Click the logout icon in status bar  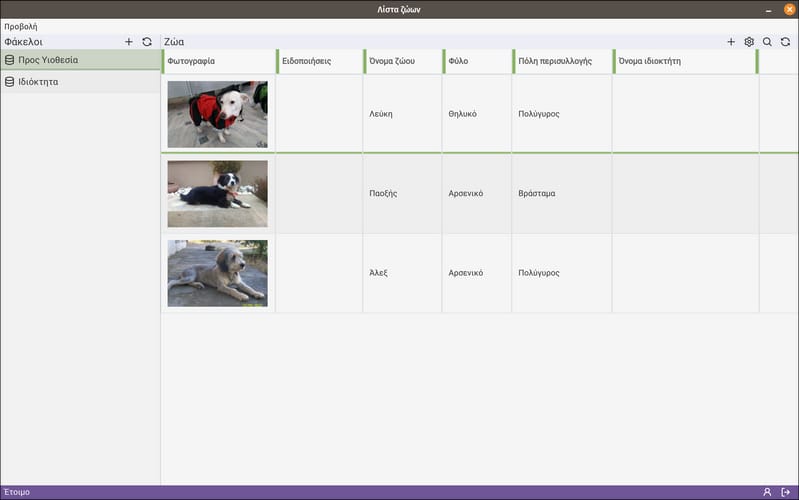pyautogui.click(x=785, y=492)
